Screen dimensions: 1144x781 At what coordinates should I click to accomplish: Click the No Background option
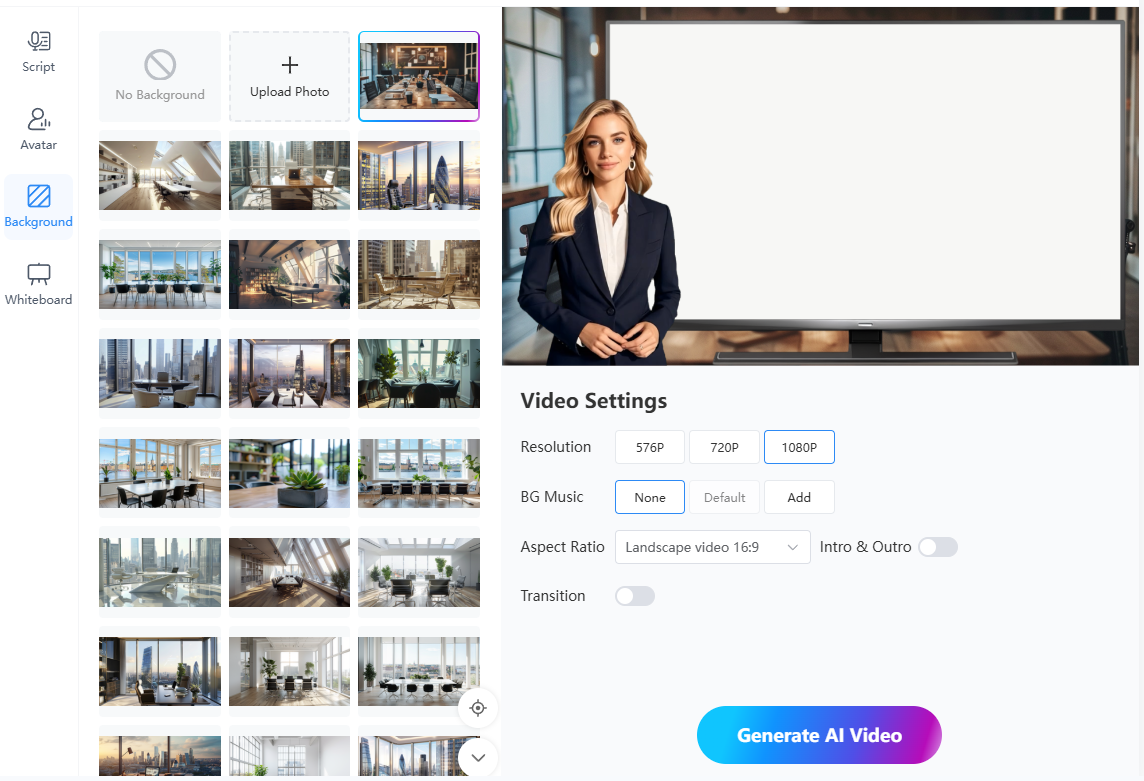tap(160, 76)
